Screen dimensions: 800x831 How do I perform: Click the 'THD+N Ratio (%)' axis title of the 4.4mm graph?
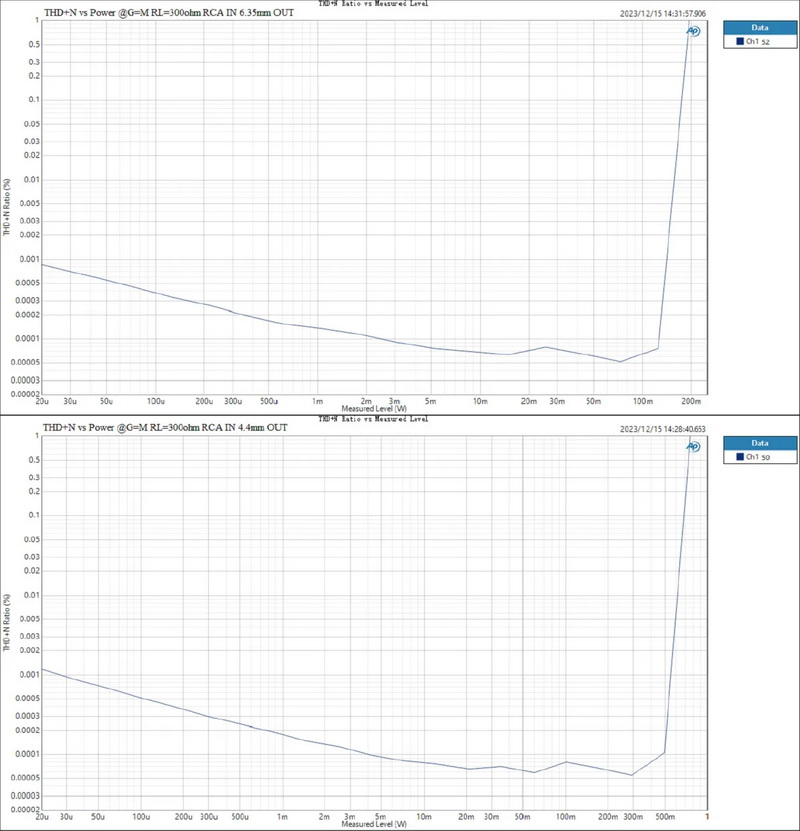(7, 623)
